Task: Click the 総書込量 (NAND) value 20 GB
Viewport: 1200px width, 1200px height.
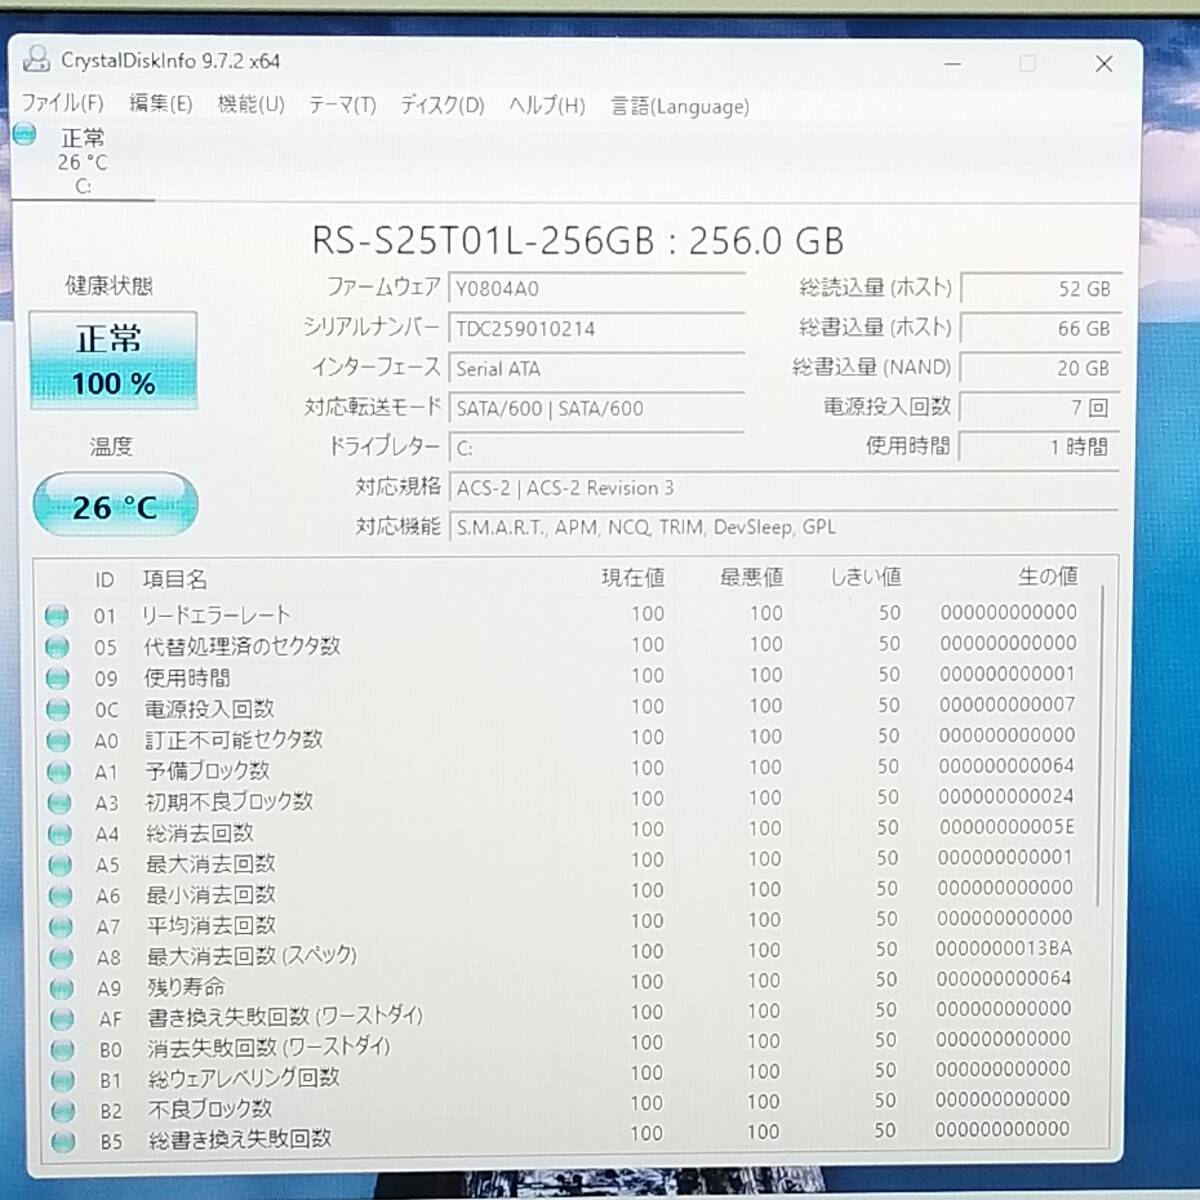Action: [1041, 368]
